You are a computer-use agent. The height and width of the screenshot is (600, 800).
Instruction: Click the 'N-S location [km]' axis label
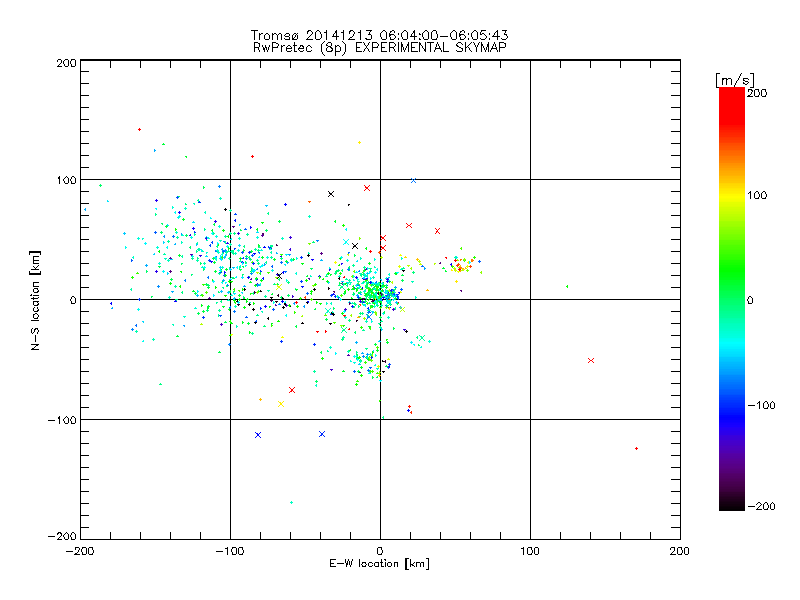(x=35, y=301)
